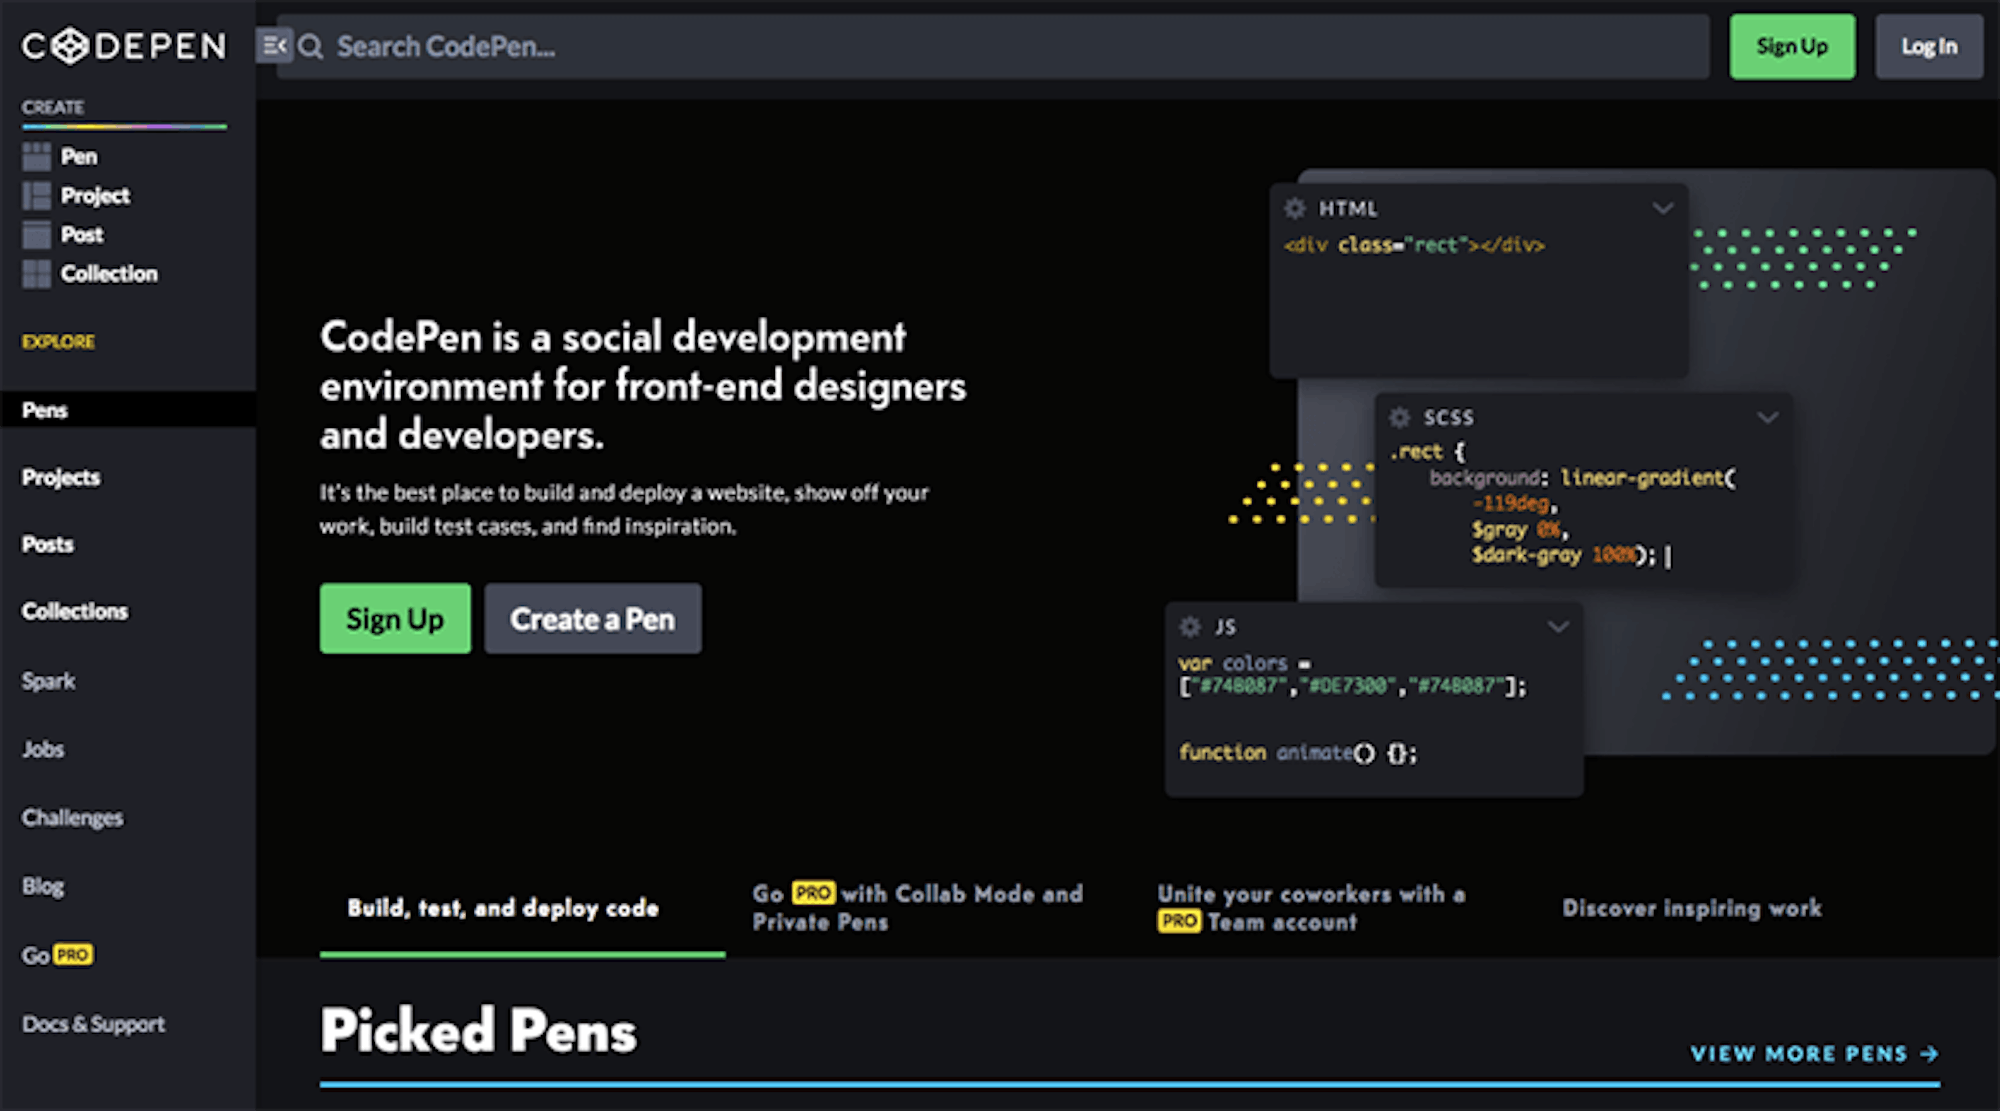Switch to Collab Mode and Private Pens tab
The image size is (2000, 1111).
(x=918, y=908)
